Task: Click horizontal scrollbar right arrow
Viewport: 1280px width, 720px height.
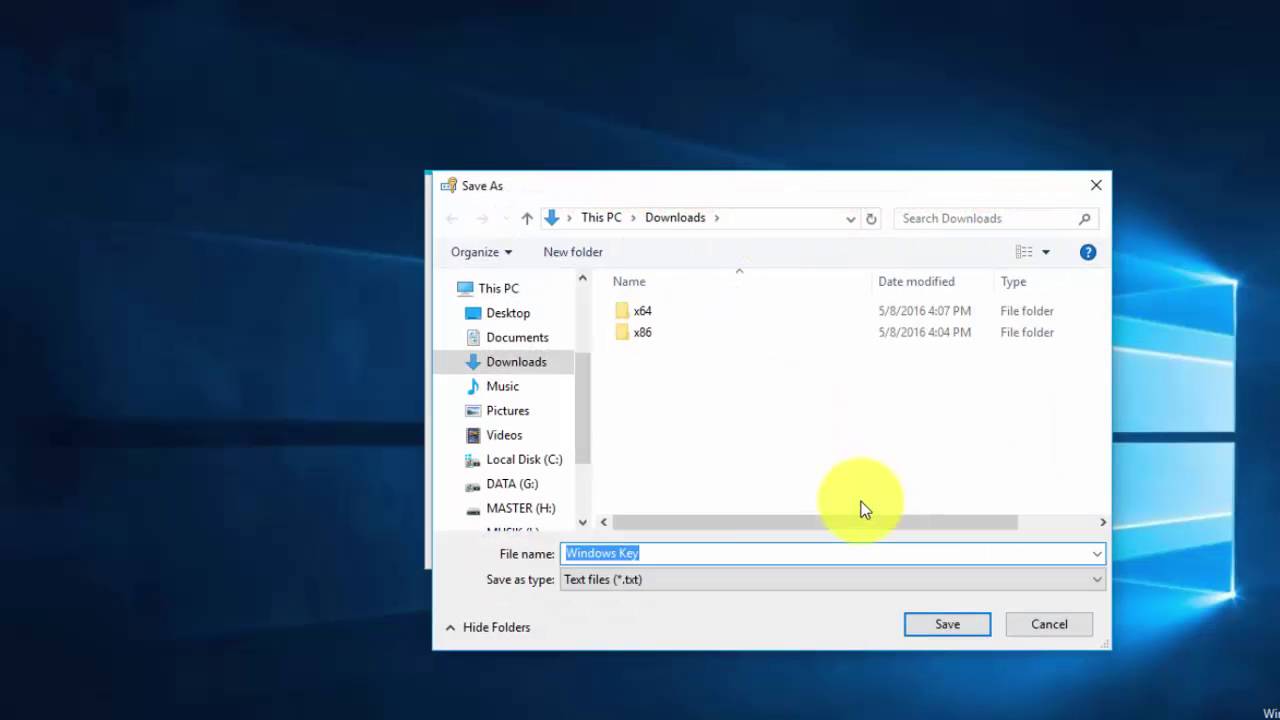Action: pos(1103,522)
